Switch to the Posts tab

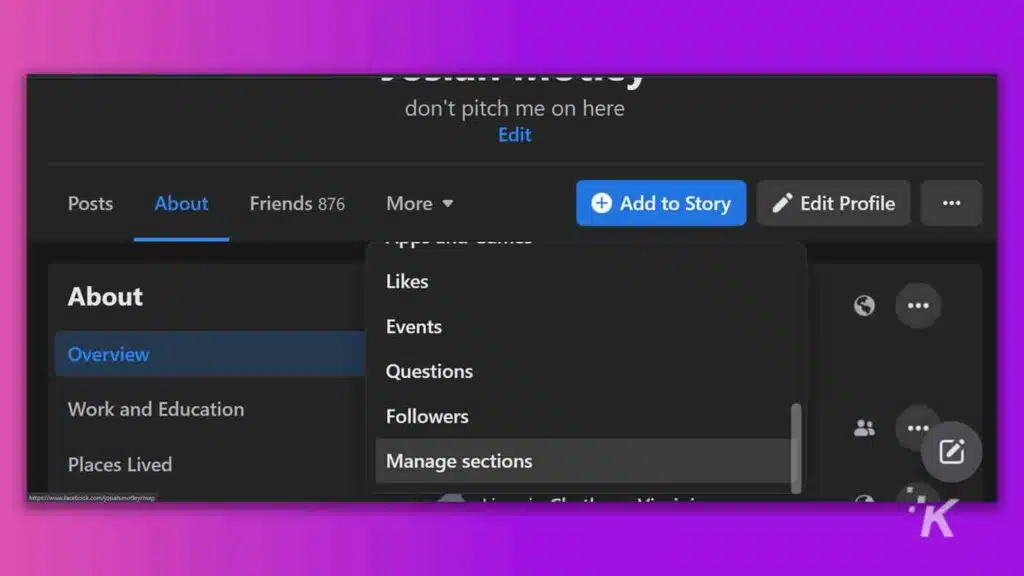[x=90, y=203]
